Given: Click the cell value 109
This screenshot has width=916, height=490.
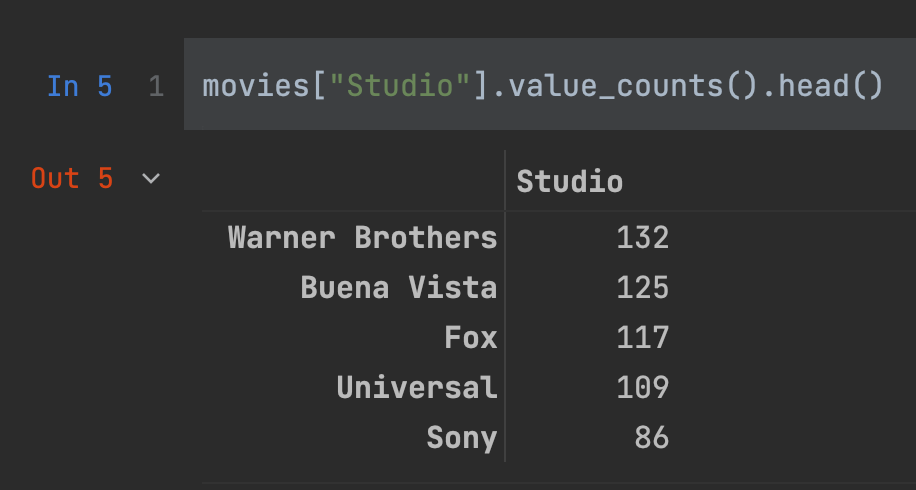Looking at the screenshot, I should click(x=643, y=388).
